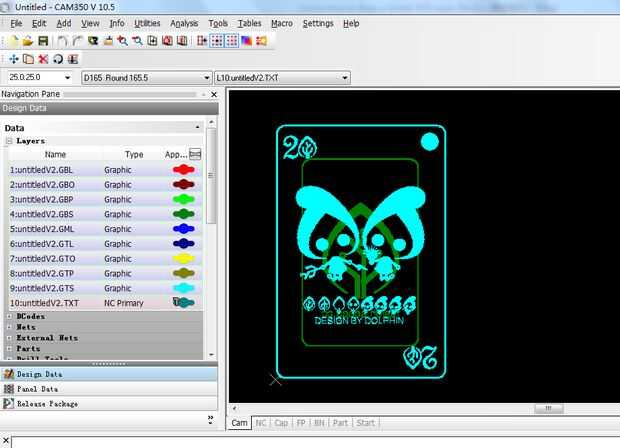Open the Macro menu
Image resolution: width=620 pixels, height=448 pixels.
point(282,24)
